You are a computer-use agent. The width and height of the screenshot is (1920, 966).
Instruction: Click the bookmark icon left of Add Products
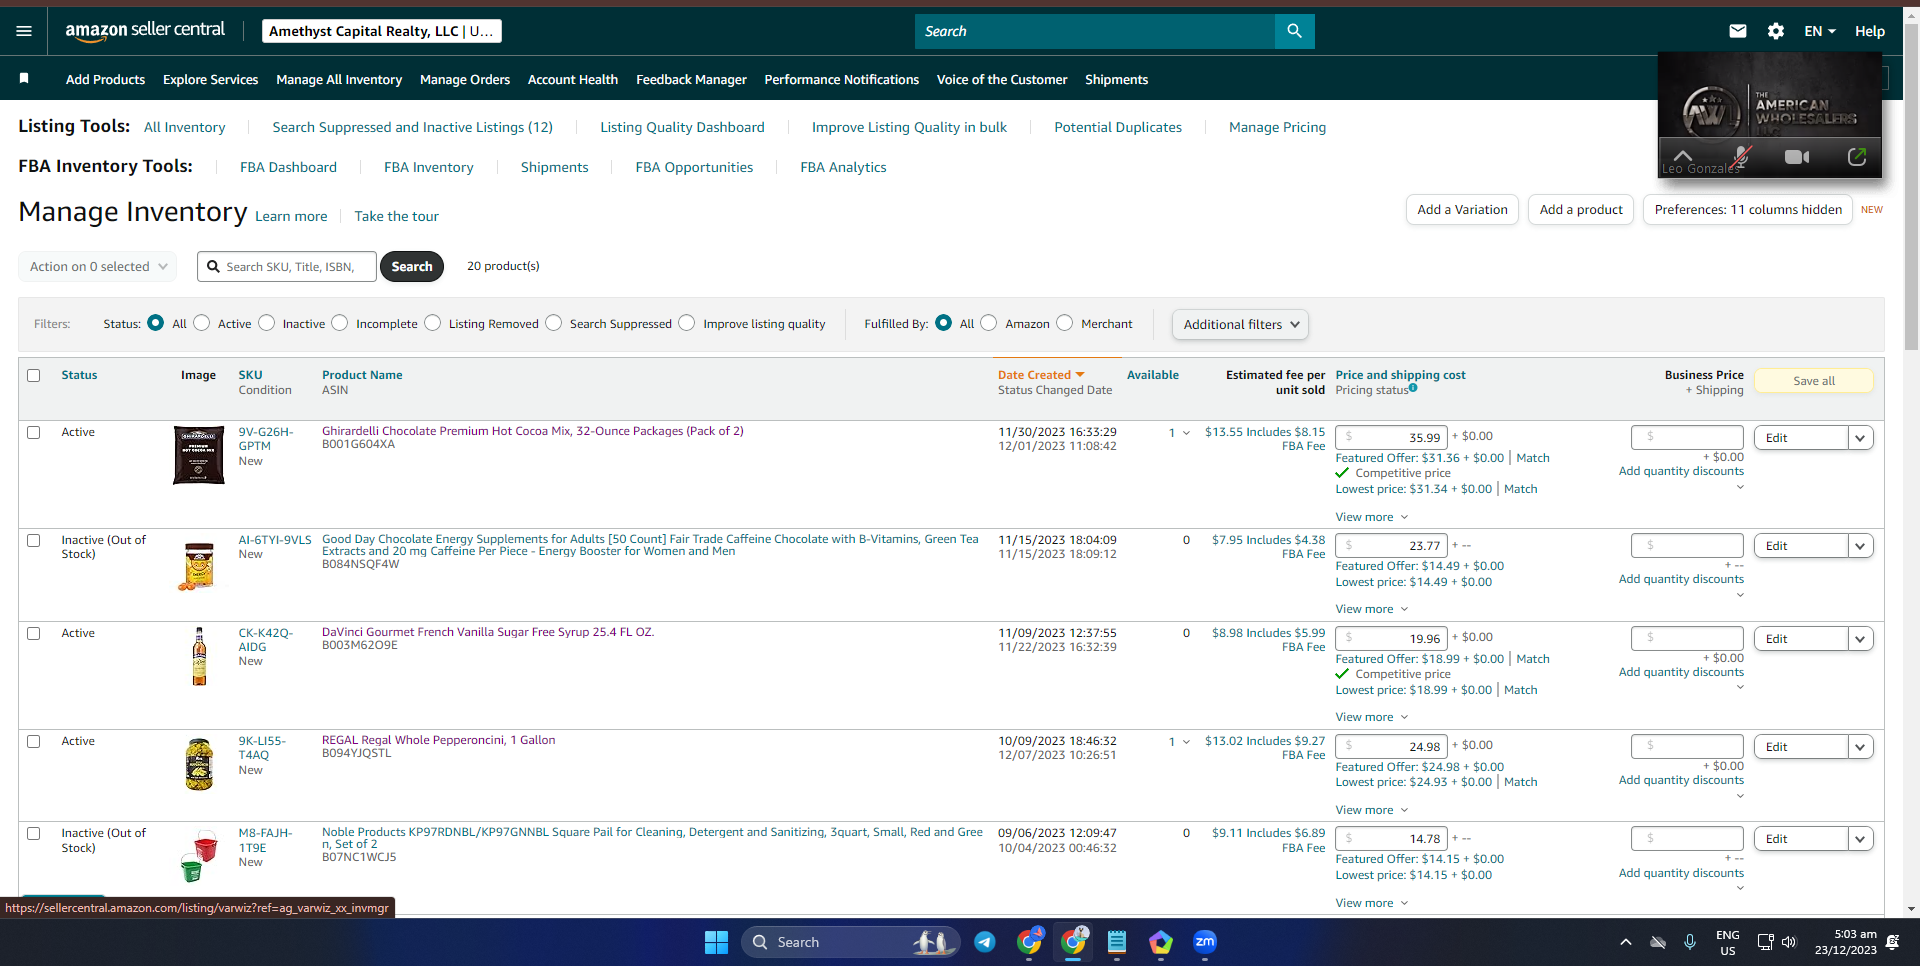pos(24,78)
